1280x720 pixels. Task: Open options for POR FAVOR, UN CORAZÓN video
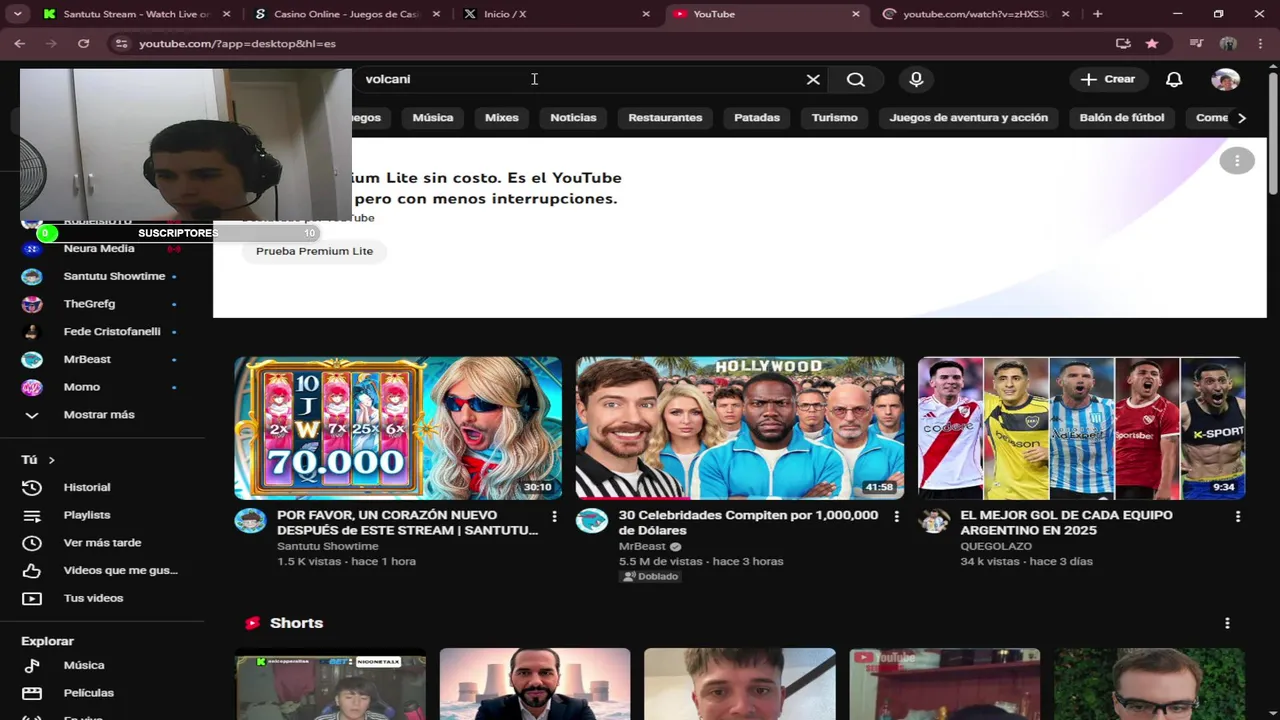[x=554, y=516]
